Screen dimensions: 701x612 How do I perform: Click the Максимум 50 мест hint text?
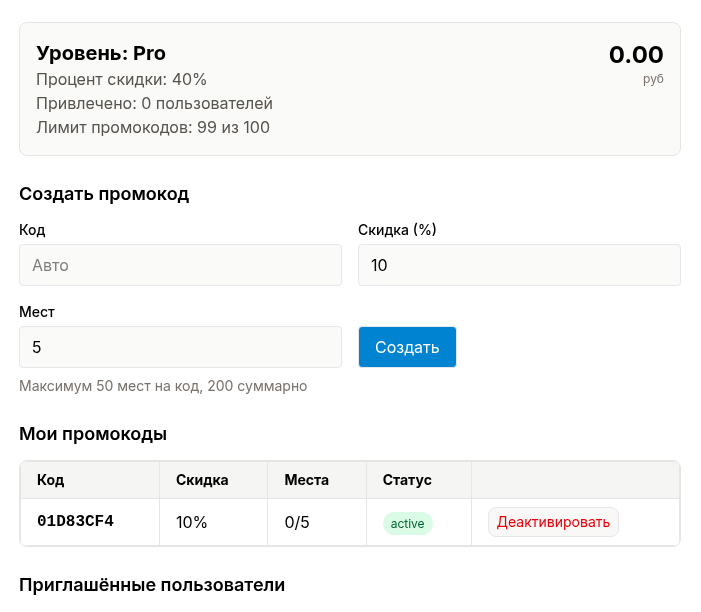click(163, 386)
